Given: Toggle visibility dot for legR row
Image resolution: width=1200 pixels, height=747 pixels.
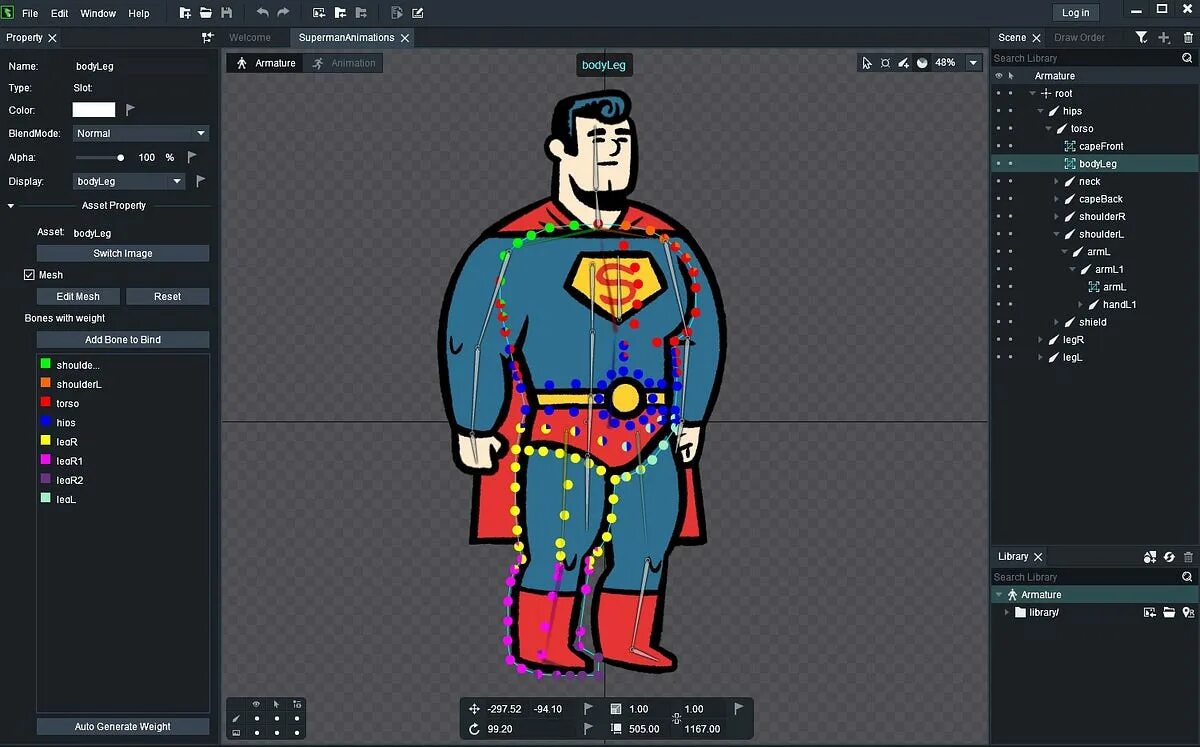Looking at the screenshot, I should click(997, 340).
